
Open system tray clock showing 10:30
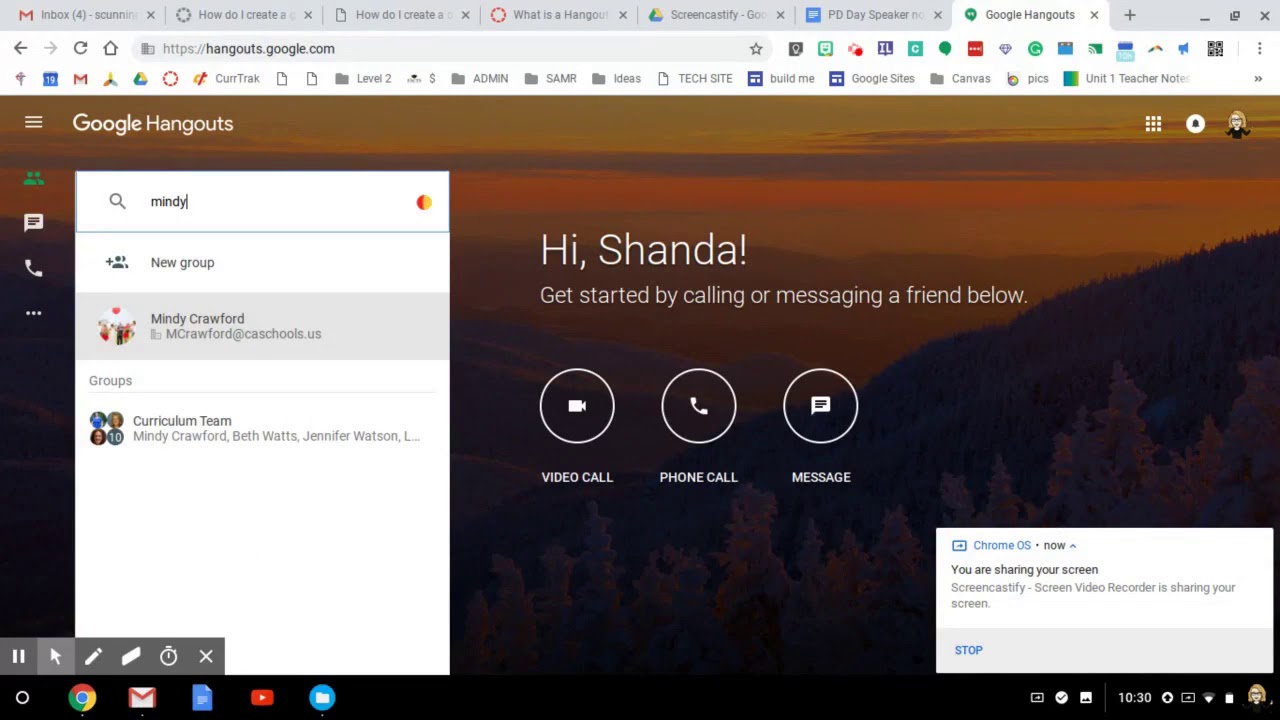pyautogui.click(x=1134, y=698)
